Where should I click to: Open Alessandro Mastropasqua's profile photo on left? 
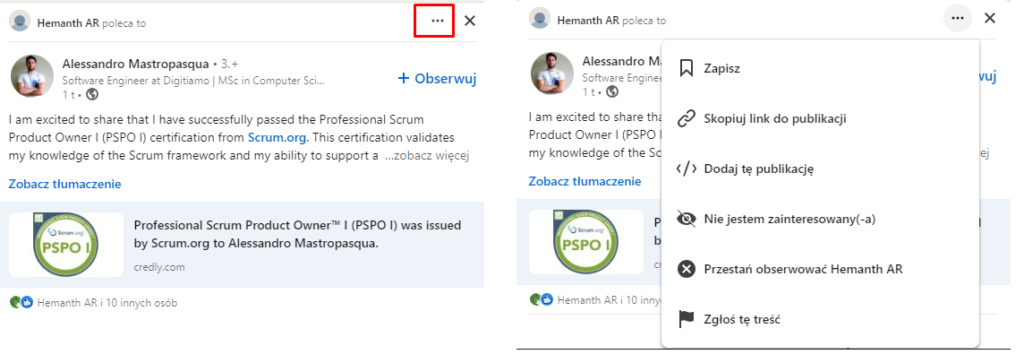[x=32, y=76]
